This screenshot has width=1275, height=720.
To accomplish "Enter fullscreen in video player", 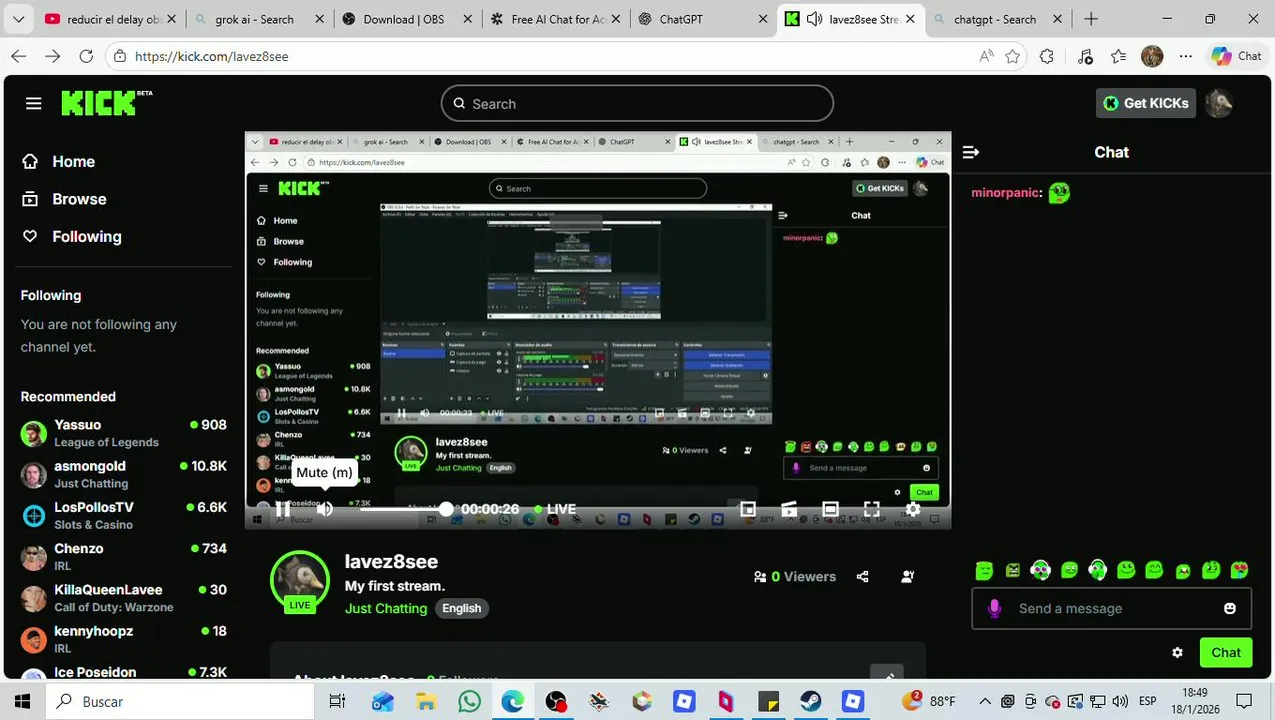I will click(871, 509).
